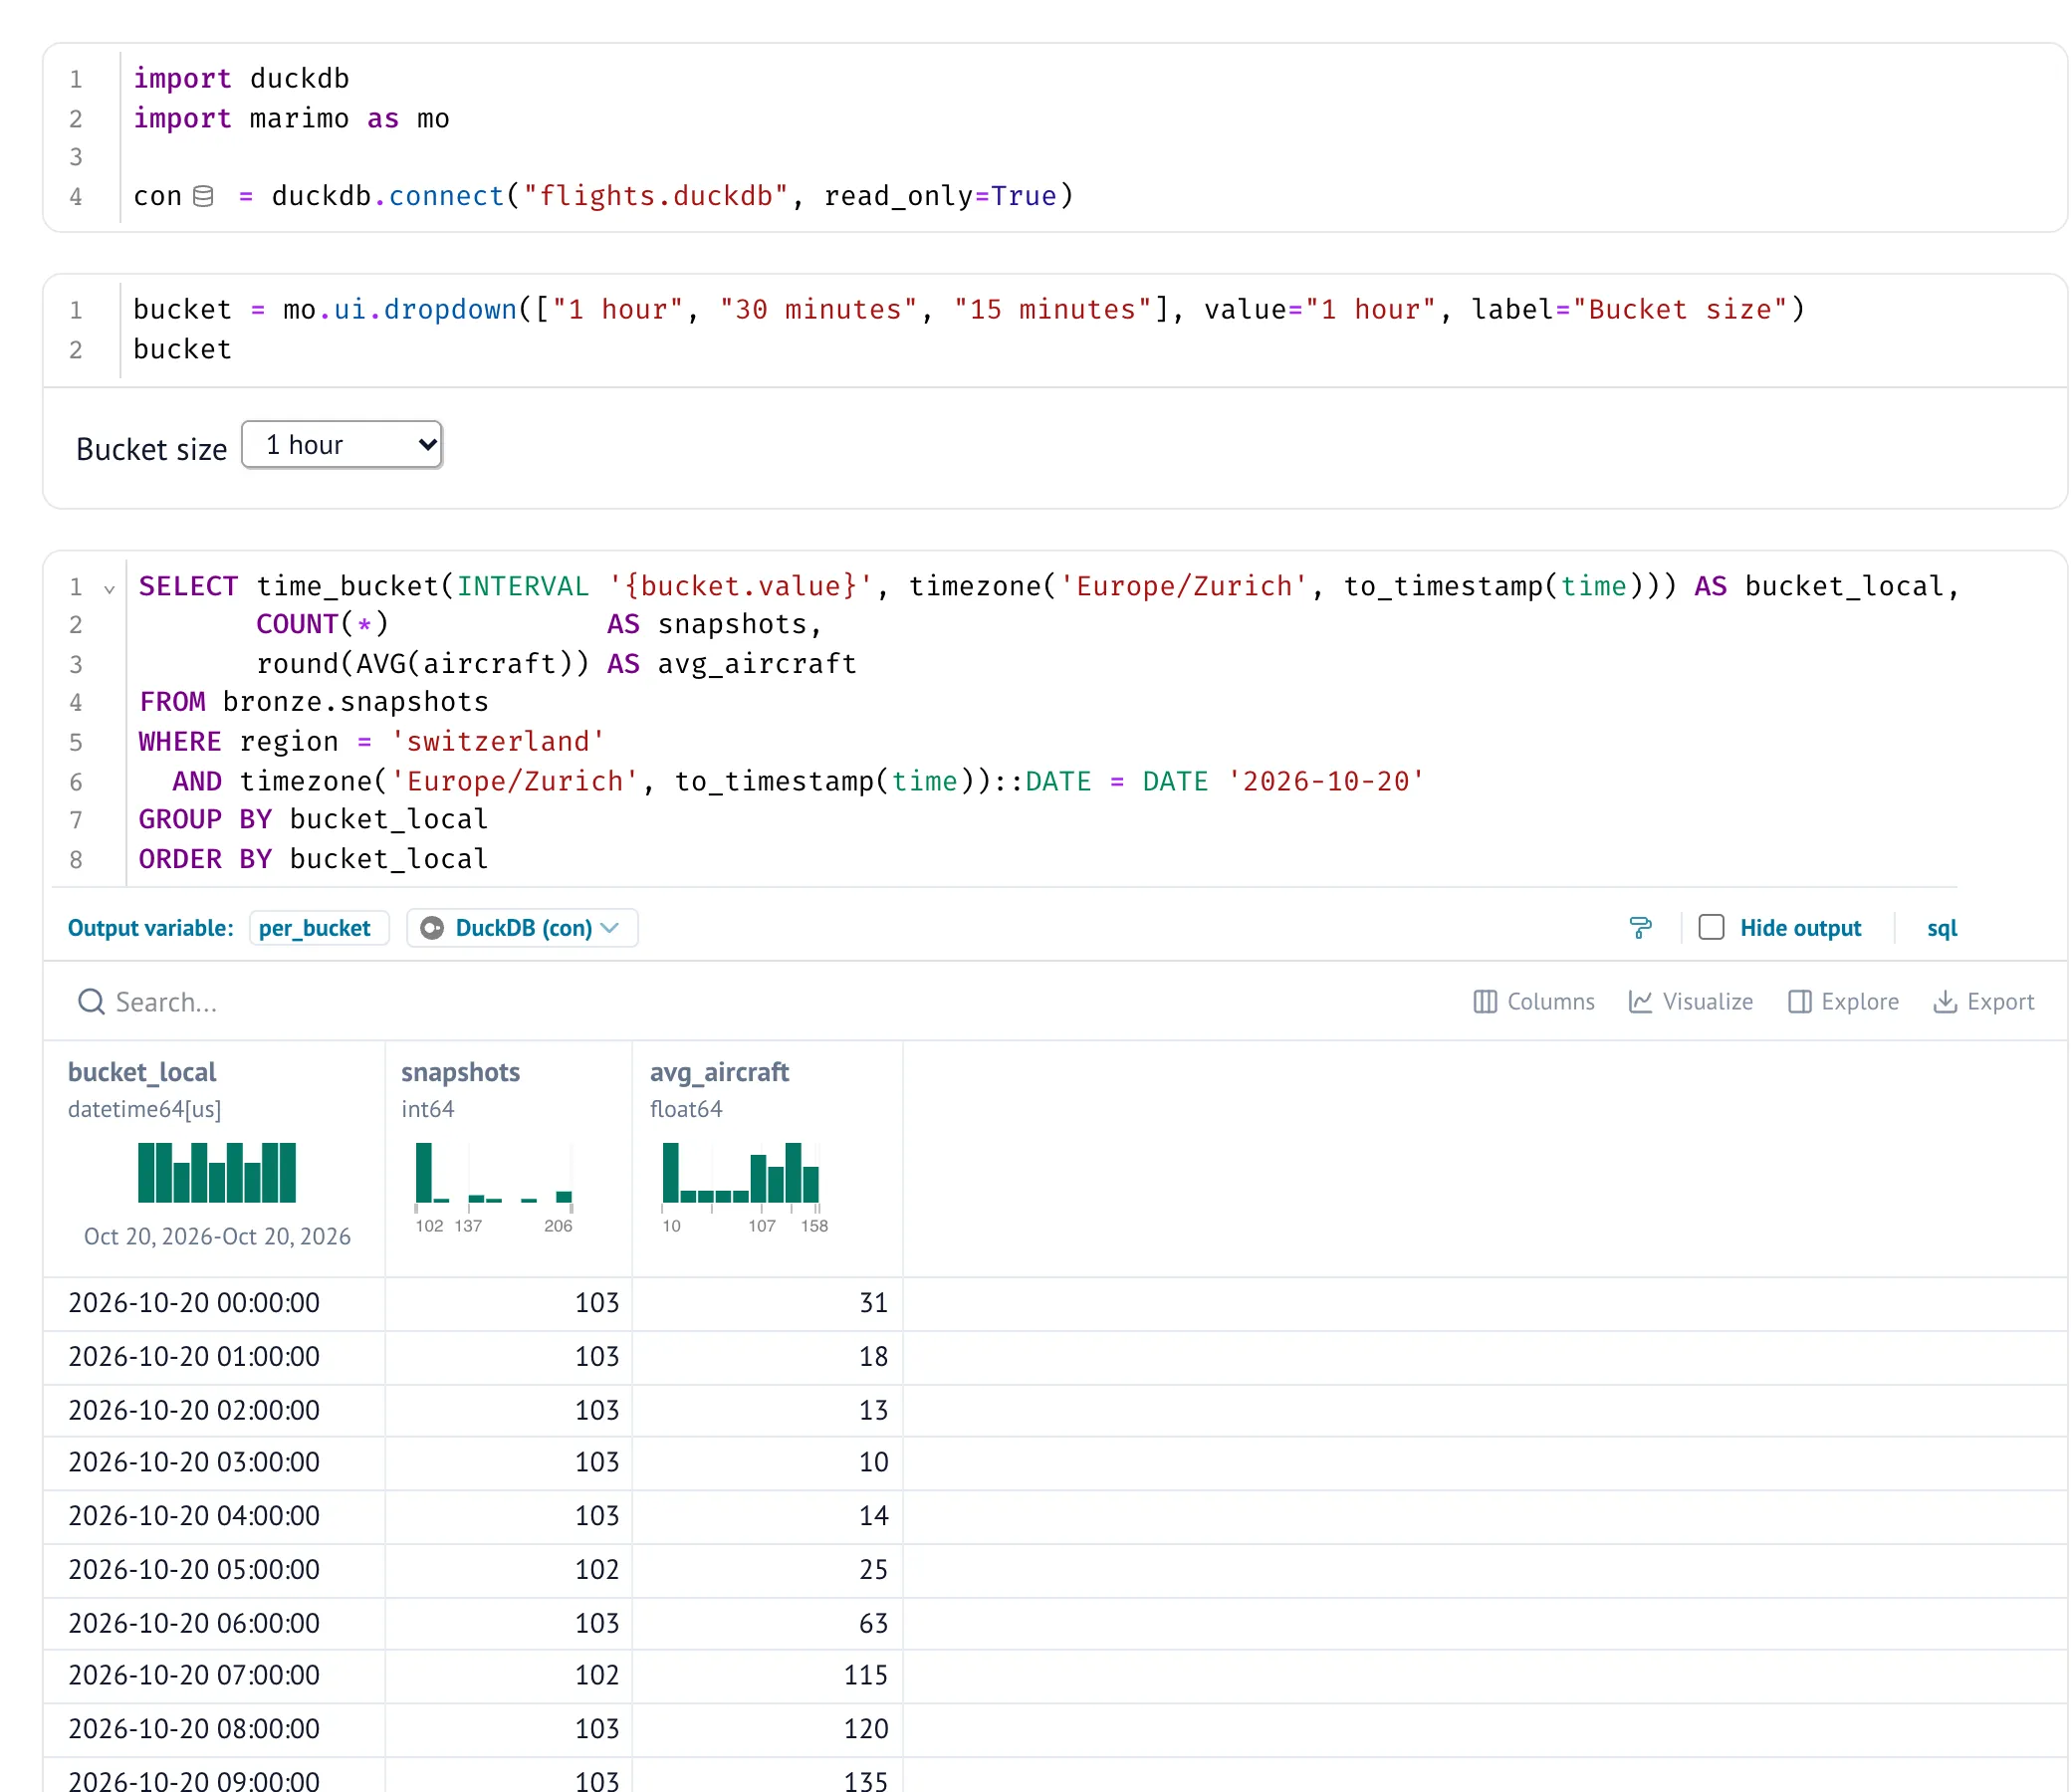2071x1792 pixels.
Task: Click the Export download button
Action: tap(1984, 1001)
